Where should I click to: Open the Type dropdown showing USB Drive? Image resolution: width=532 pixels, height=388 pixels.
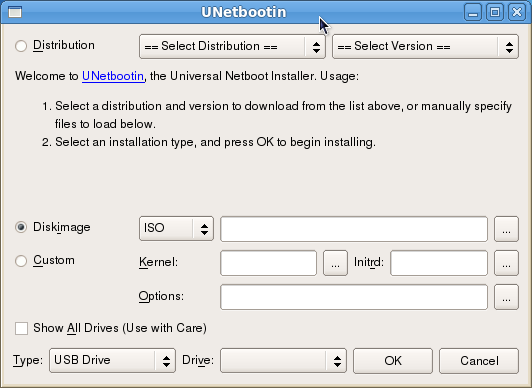click(x=112, y=361)
